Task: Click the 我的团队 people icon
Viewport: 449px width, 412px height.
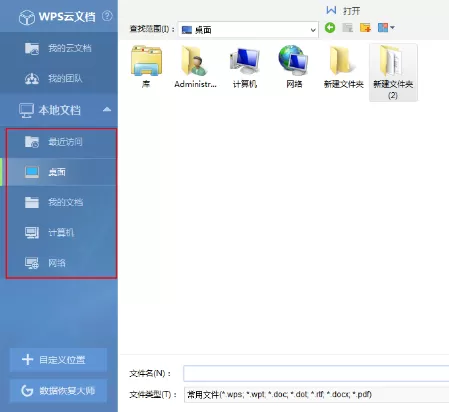Action: pyautogui.click(x=32, y=79)
